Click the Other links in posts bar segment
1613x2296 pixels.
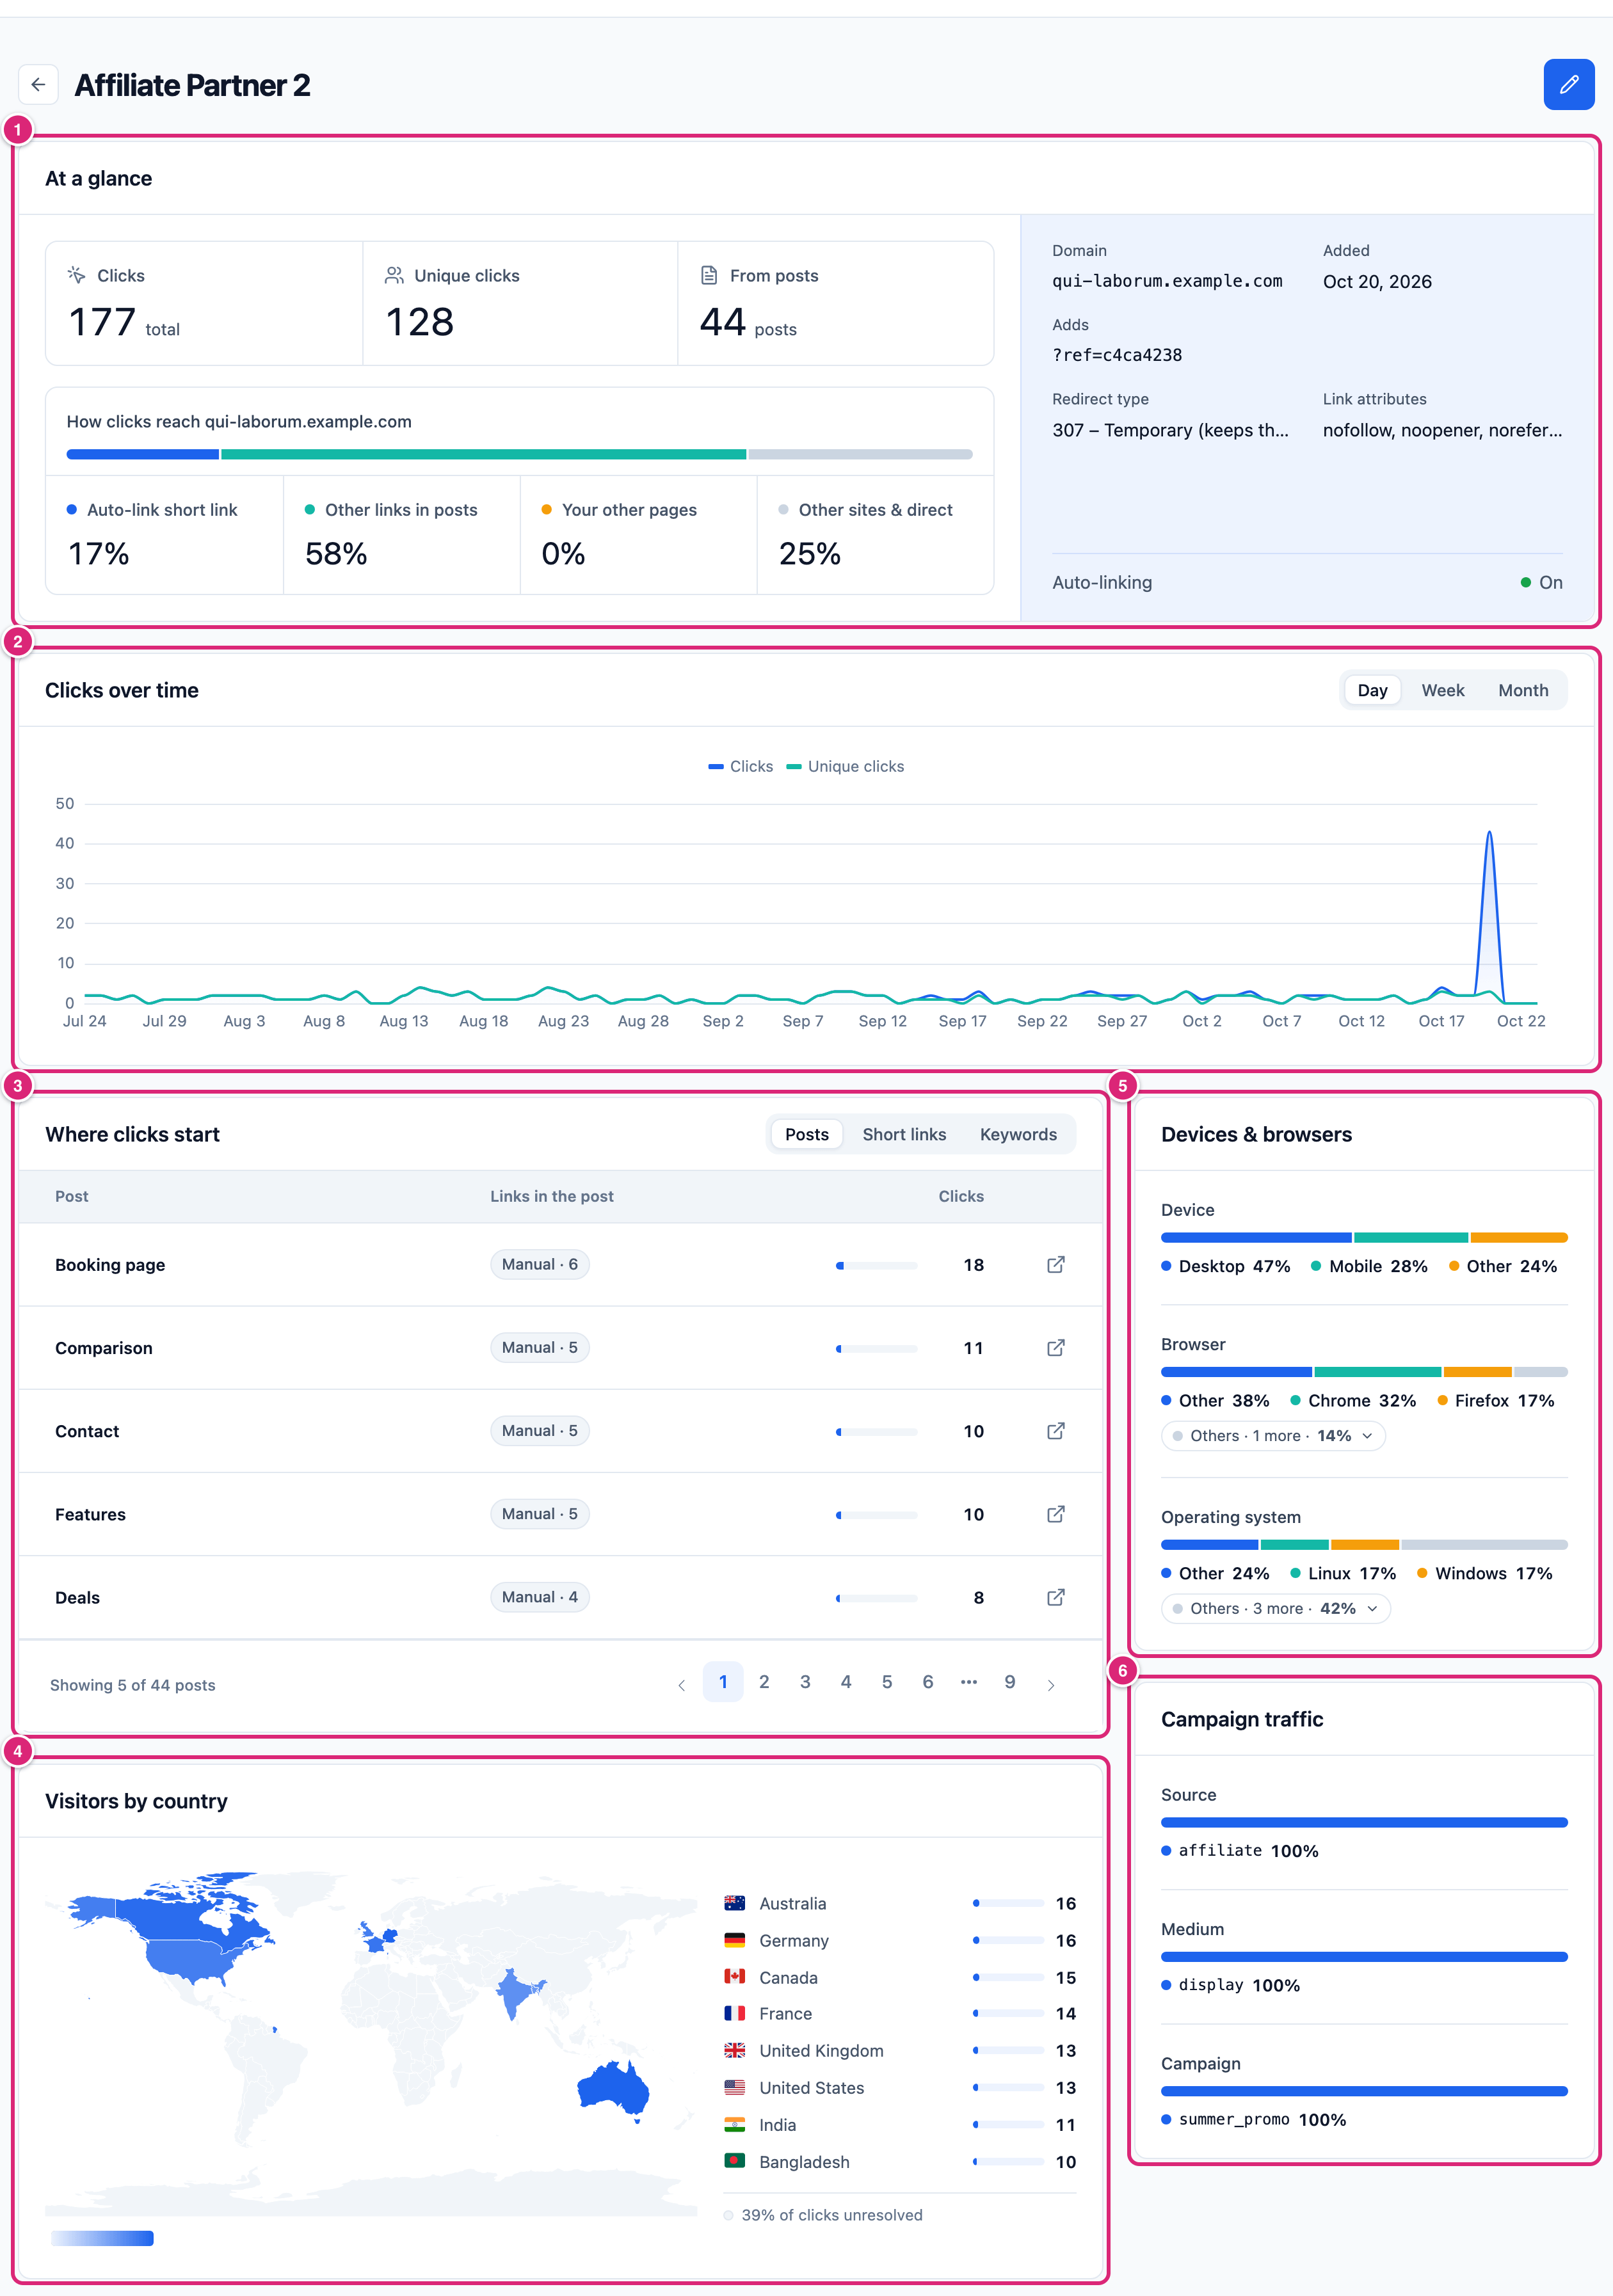point(483,454)
